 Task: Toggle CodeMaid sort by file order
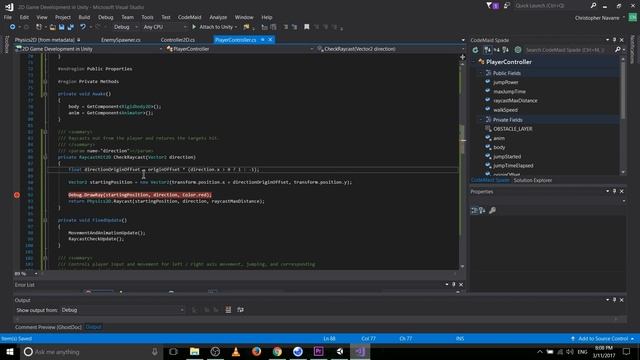tap(487, 50)
